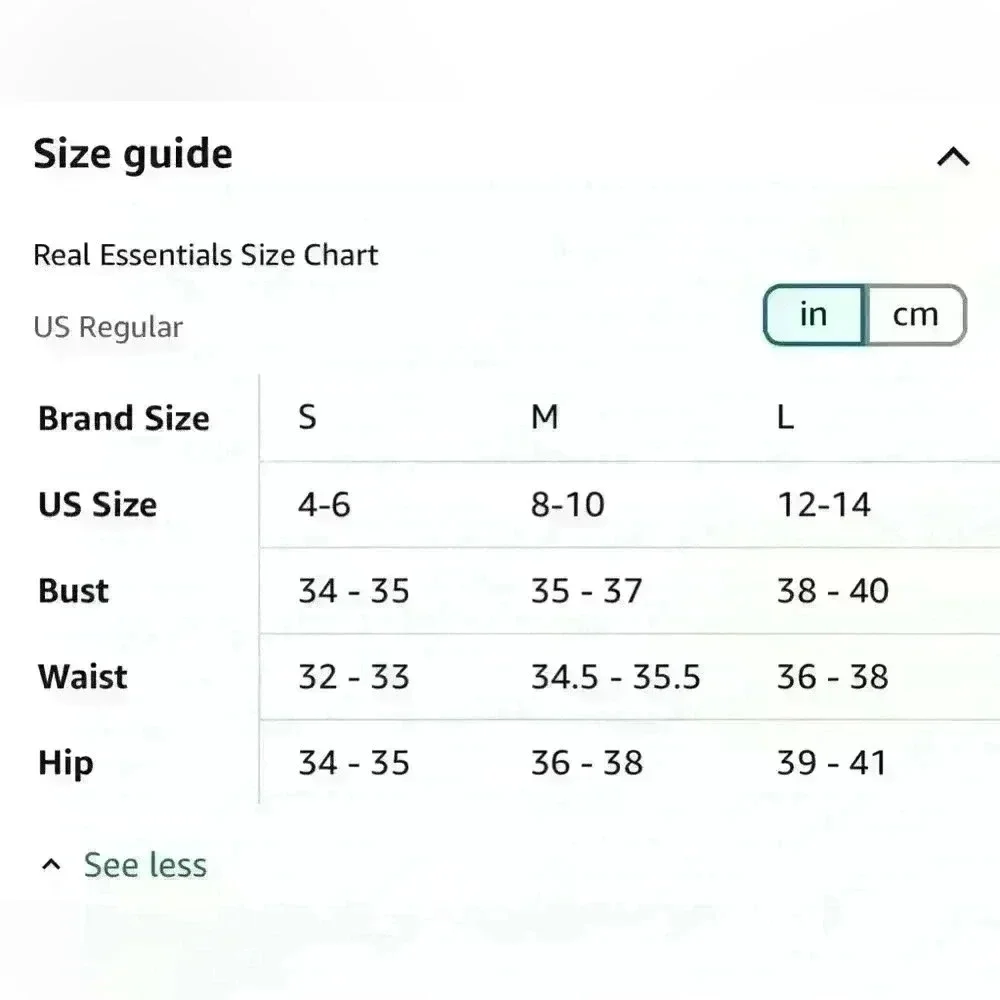Click the US Regular label
This screenshot has height=1000, width=1000.
coord(108,328)
